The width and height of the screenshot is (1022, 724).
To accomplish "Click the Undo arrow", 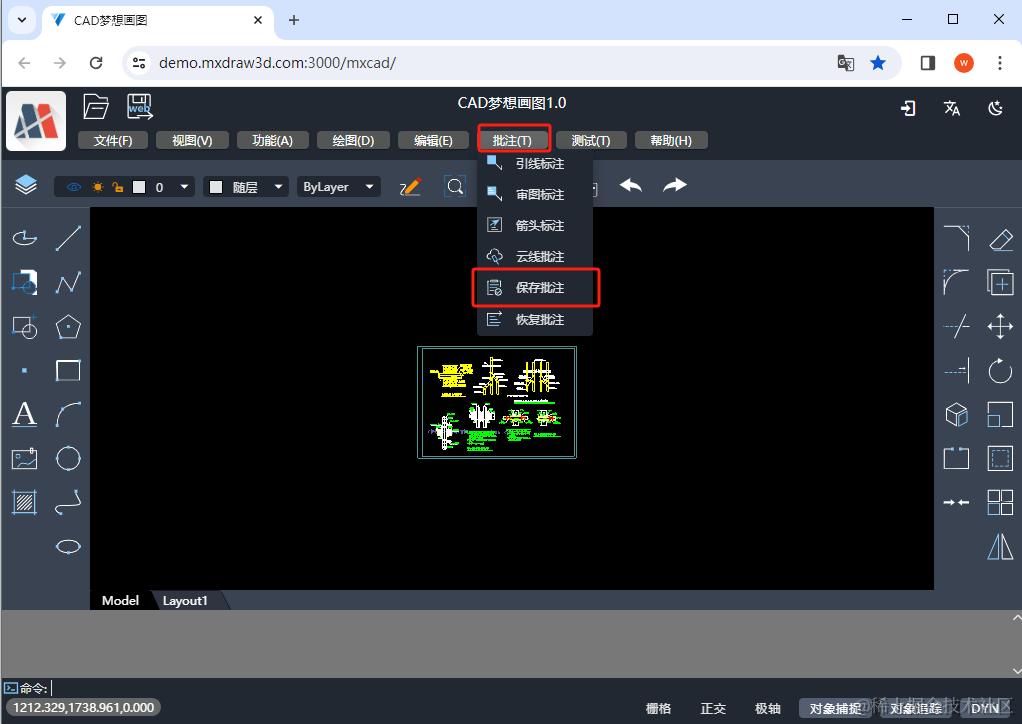I will click(x=631, y=186).
